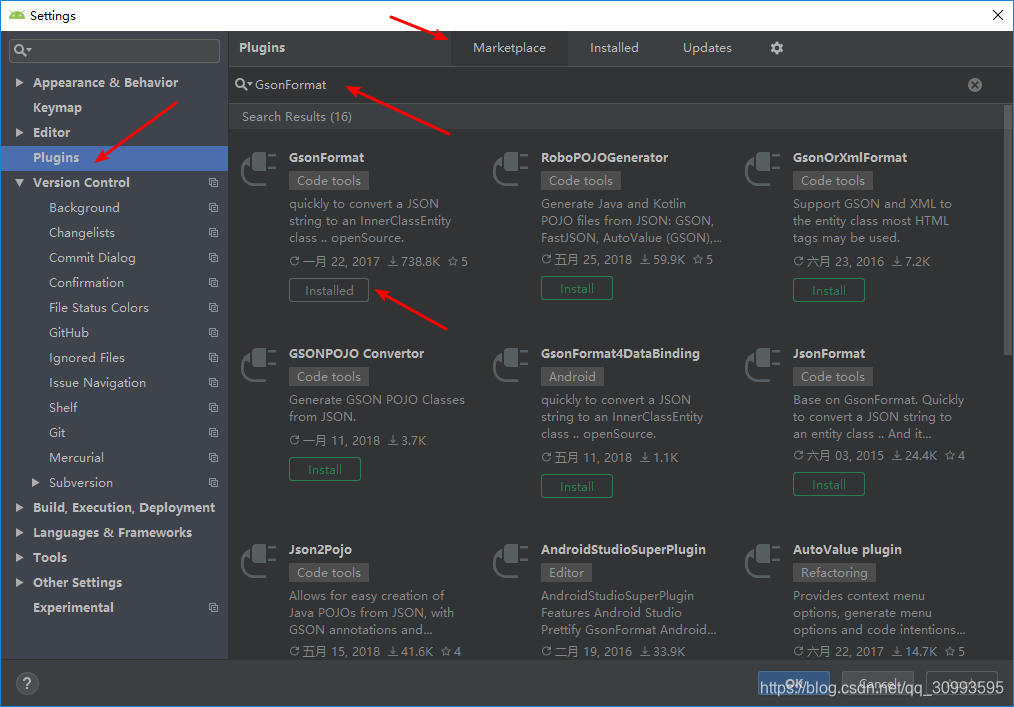Expand the Other Settings section
This screenshot has height=707, width=1014.
point(19,583)
